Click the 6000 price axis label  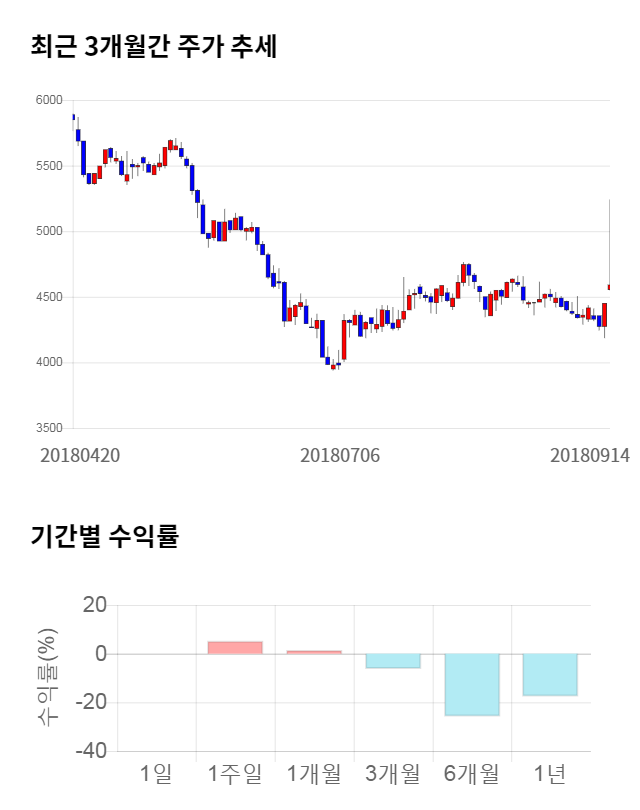(x=49, y=100)
